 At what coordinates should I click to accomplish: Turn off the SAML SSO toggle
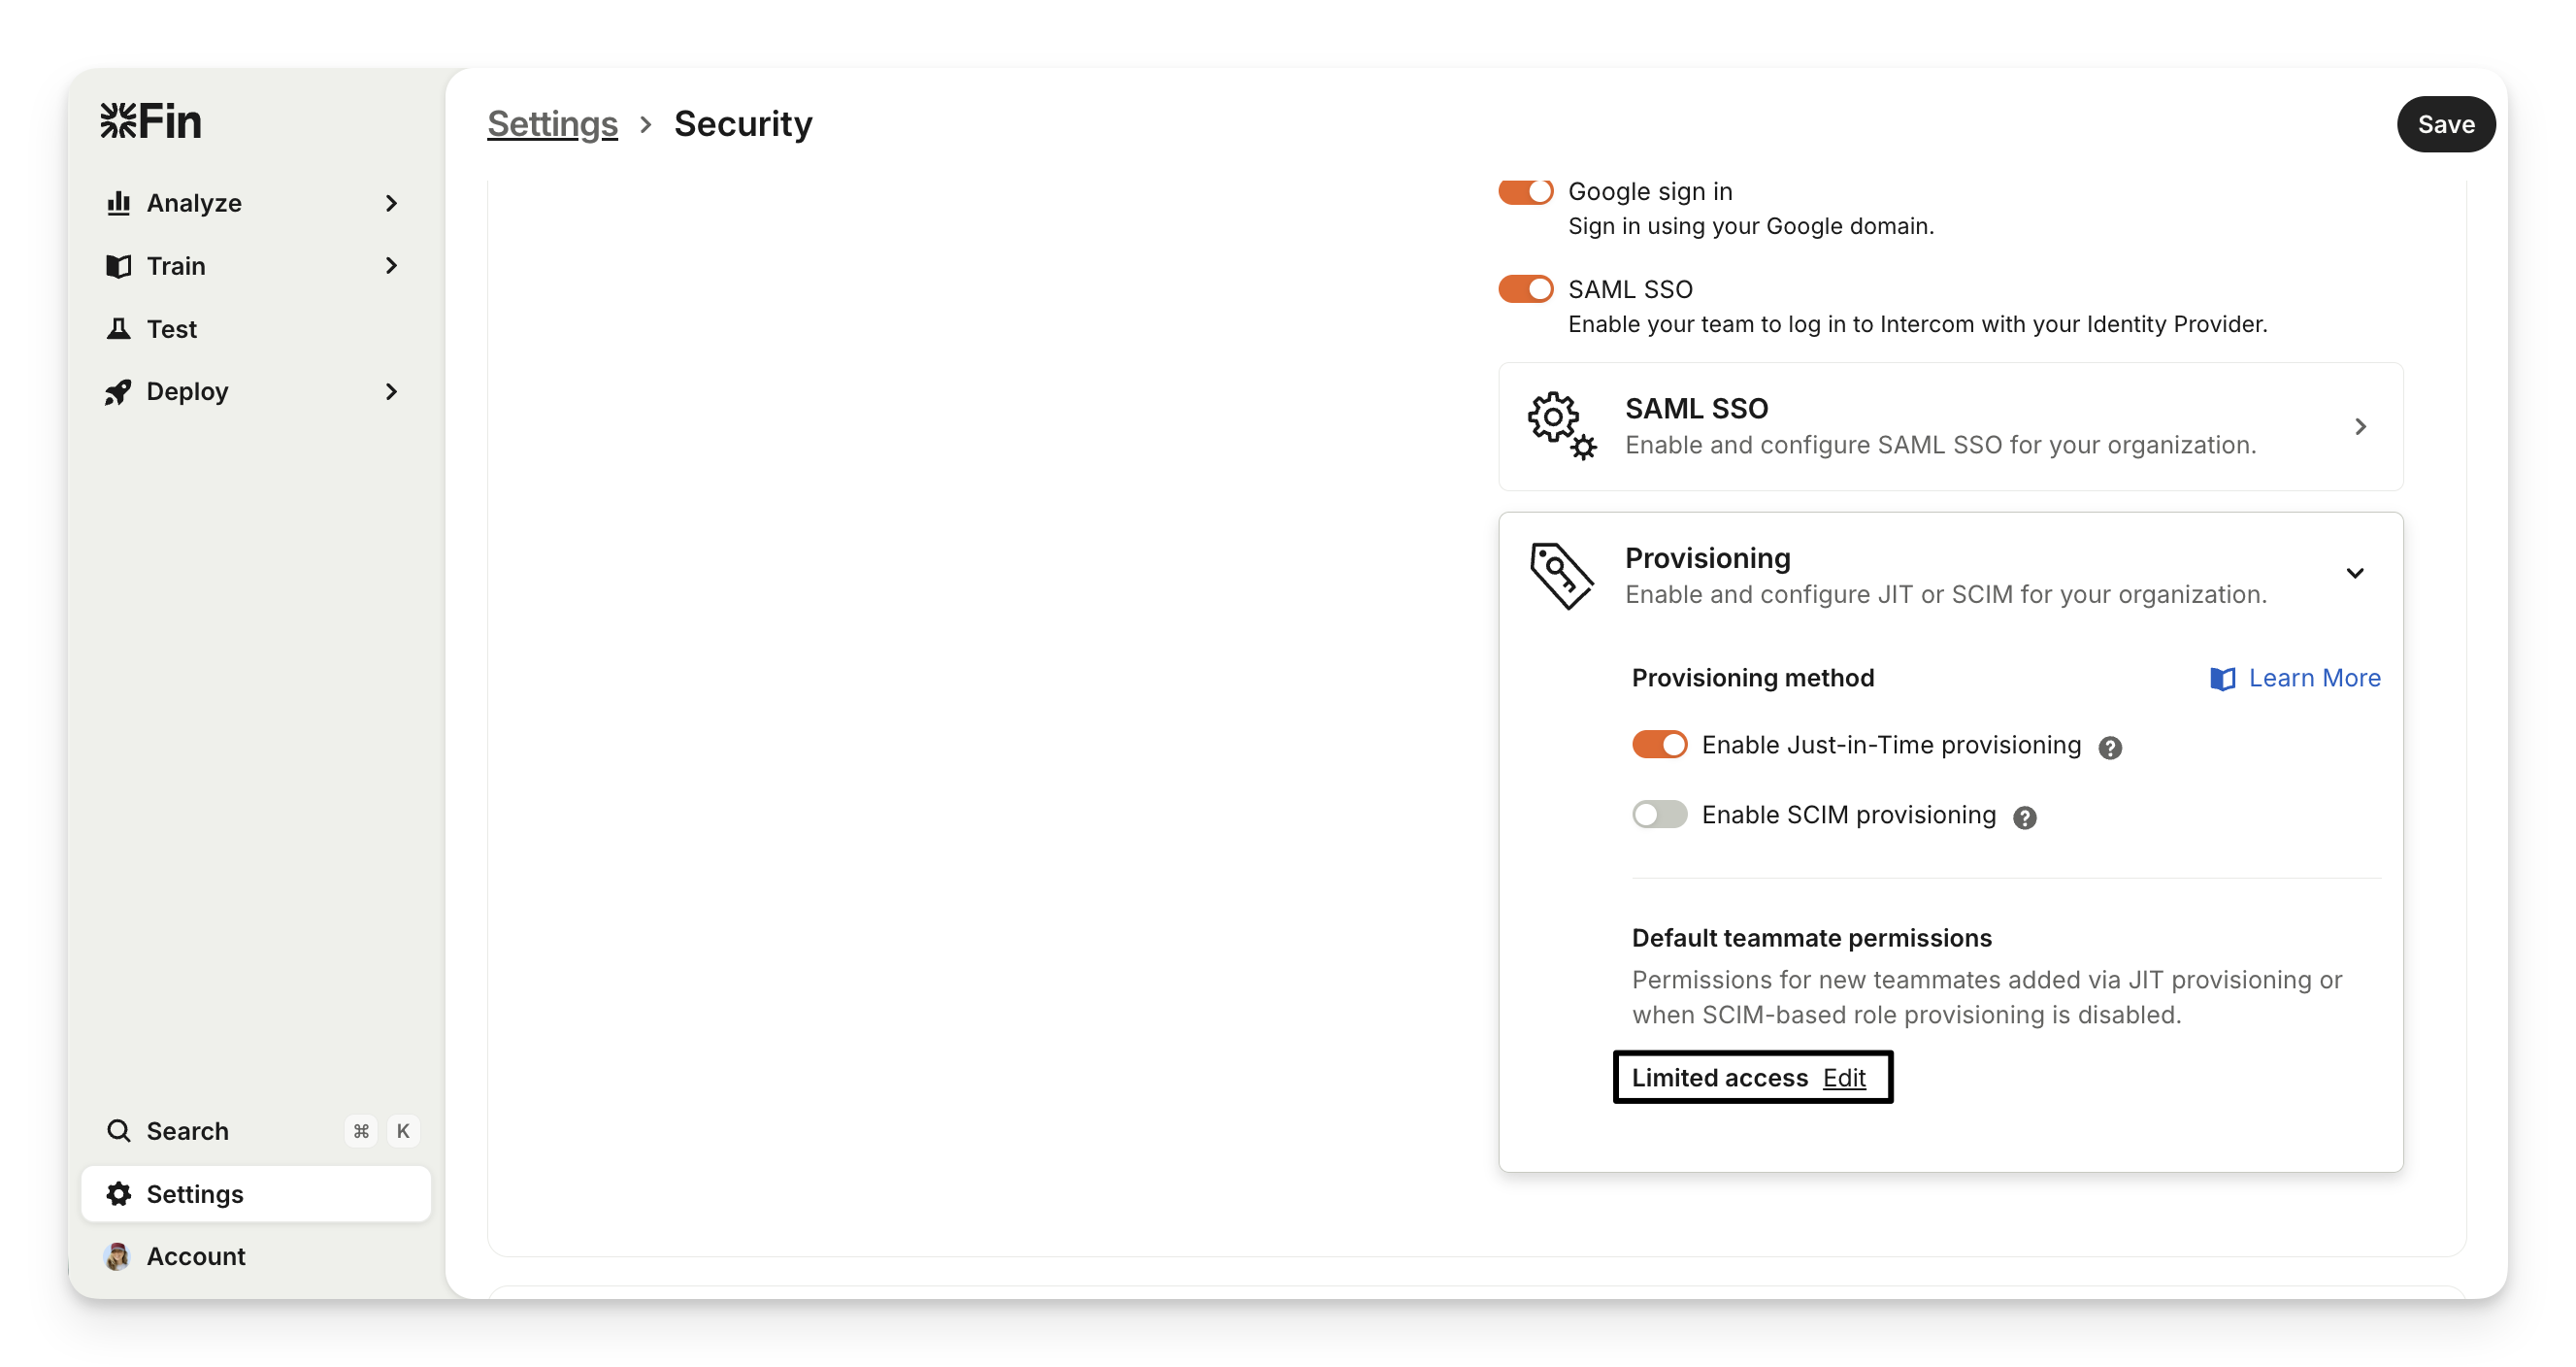[x=1525, y=289]
